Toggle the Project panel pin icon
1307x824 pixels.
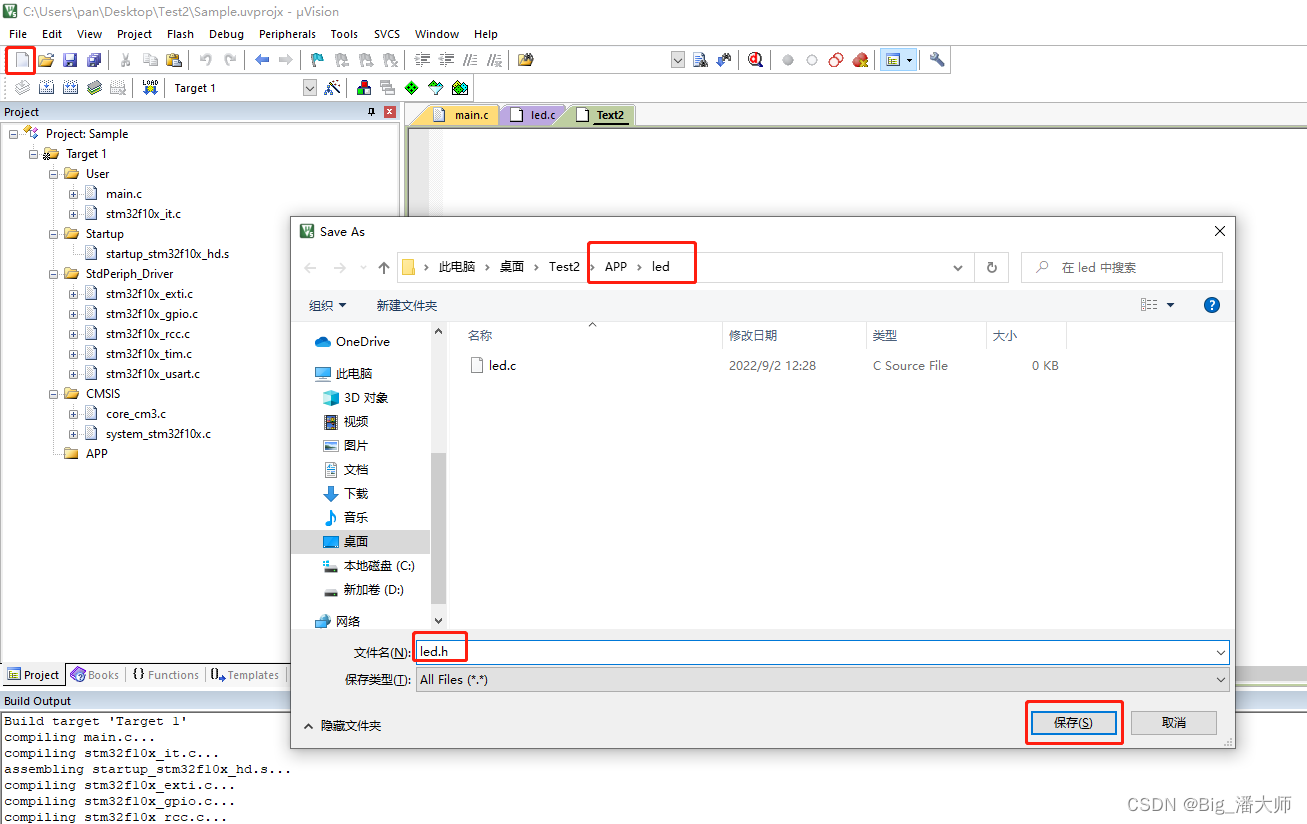tap(372, 112)
